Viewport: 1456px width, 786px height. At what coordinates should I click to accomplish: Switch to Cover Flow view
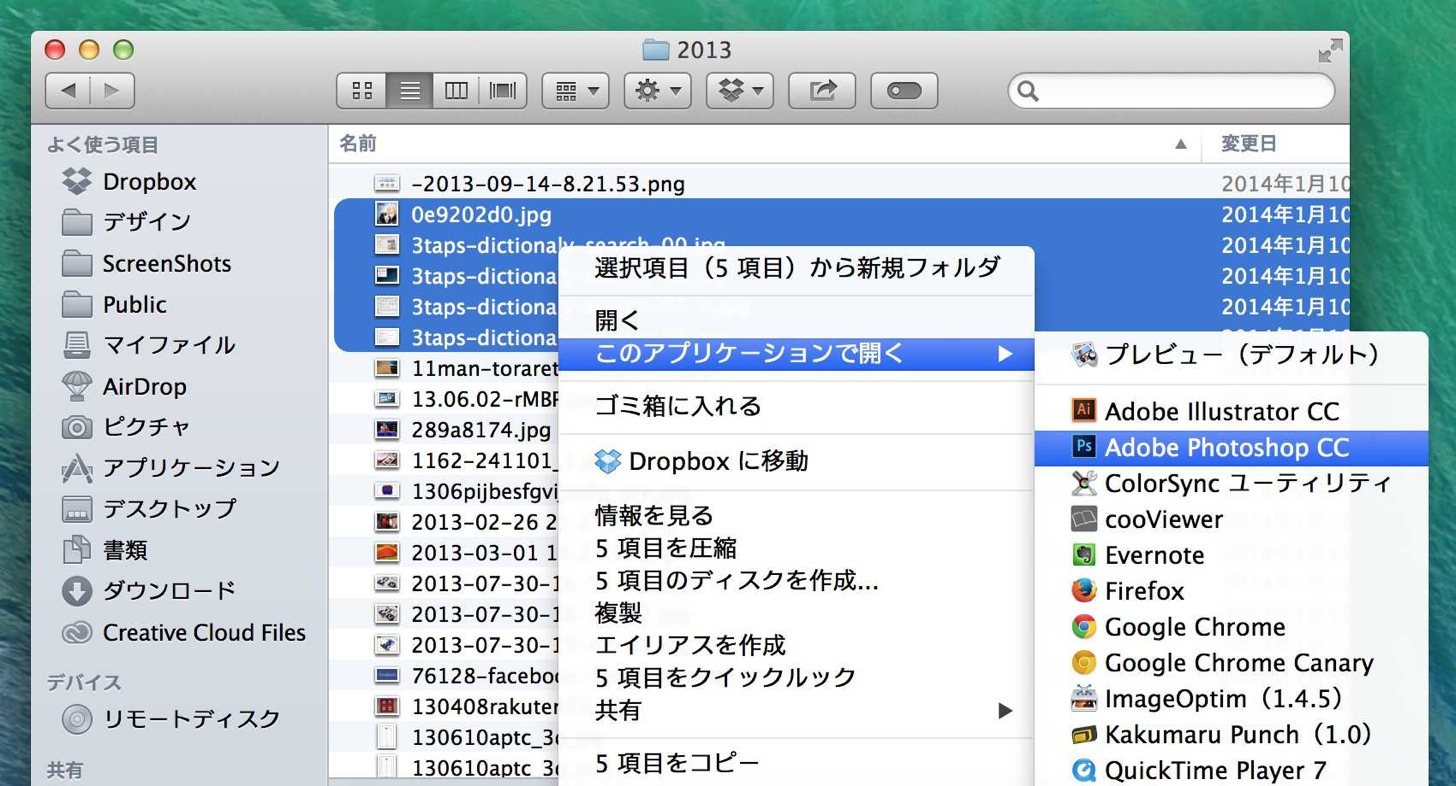[503, 91]
